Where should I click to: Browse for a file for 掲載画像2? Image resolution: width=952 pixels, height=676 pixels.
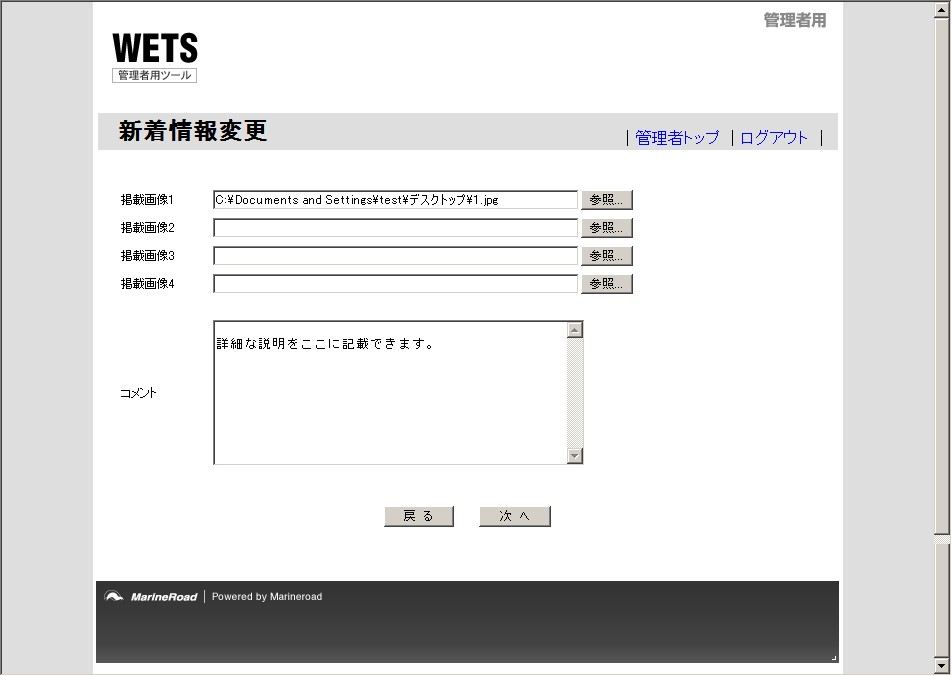[x=607, y=228]
